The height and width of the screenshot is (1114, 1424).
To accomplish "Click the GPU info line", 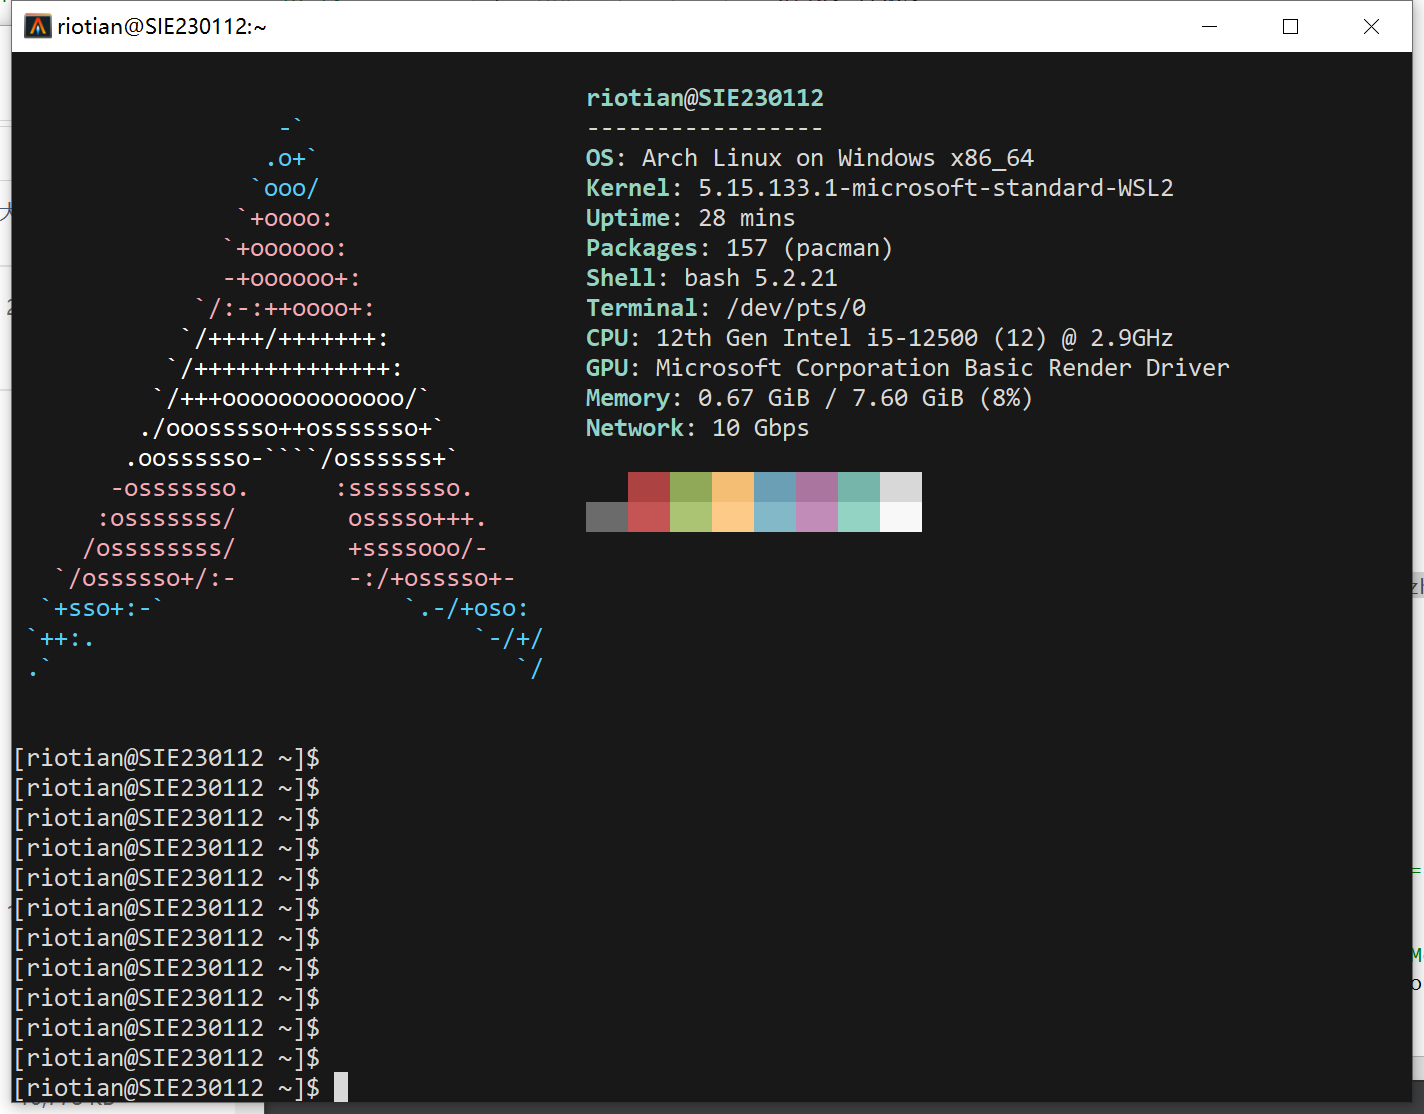I will pyautogui.click(x=907, y=367).
